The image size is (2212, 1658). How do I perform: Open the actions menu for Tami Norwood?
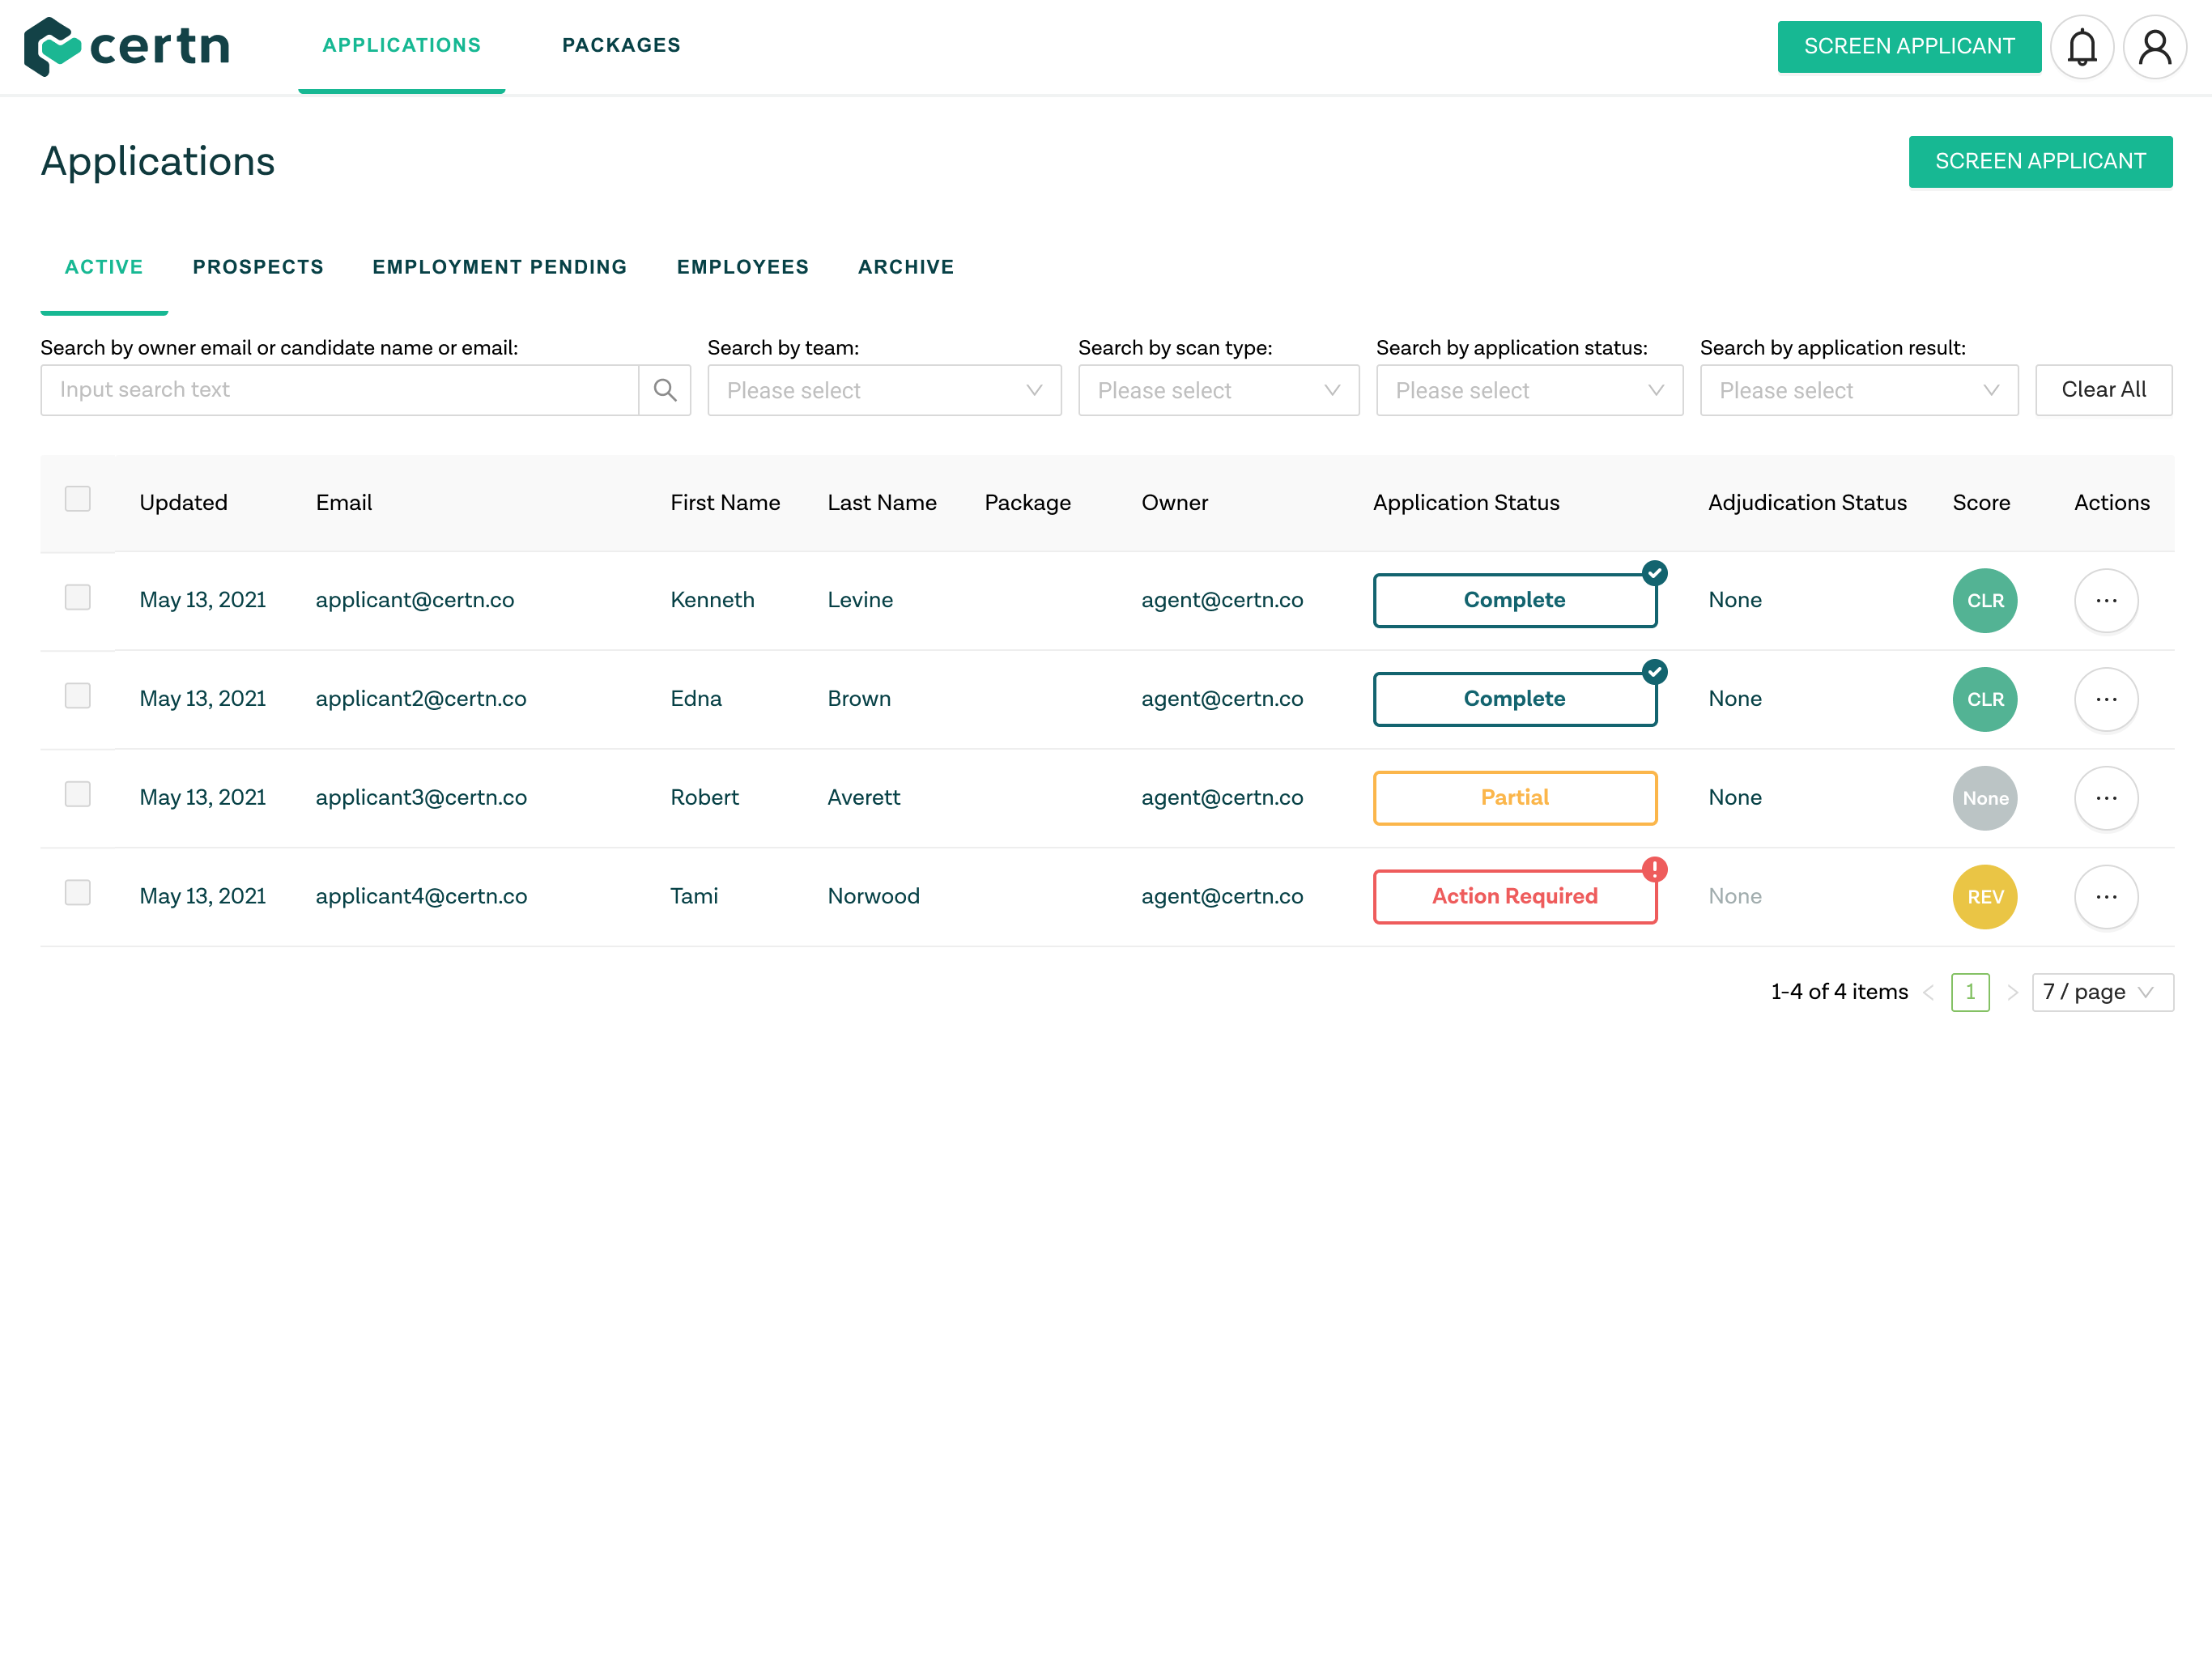[x=2106, y=897]
